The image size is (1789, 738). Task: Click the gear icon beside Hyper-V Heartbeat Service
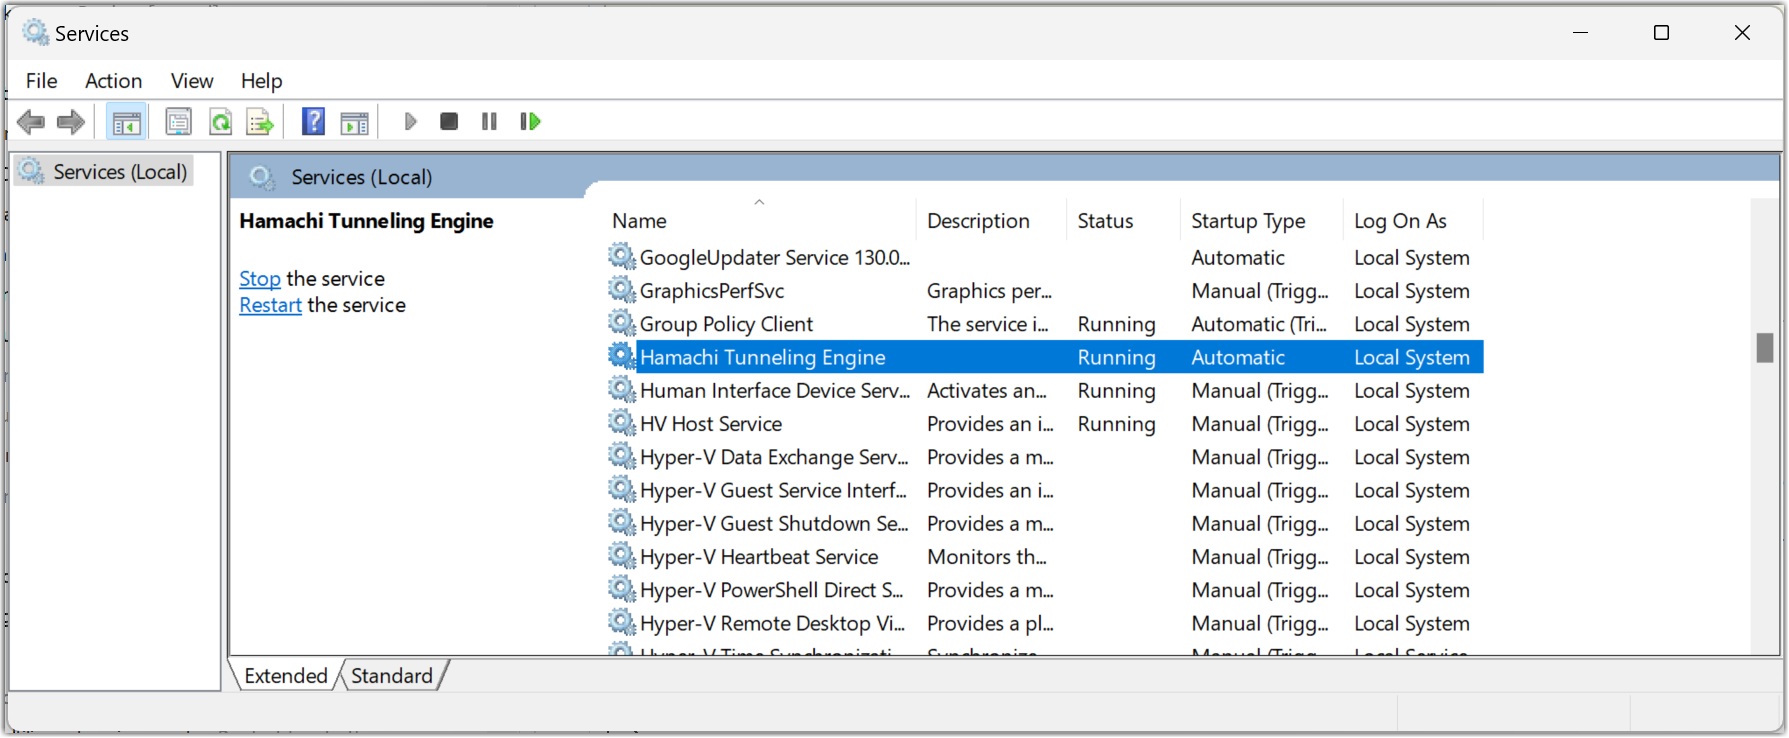(622, 556)
